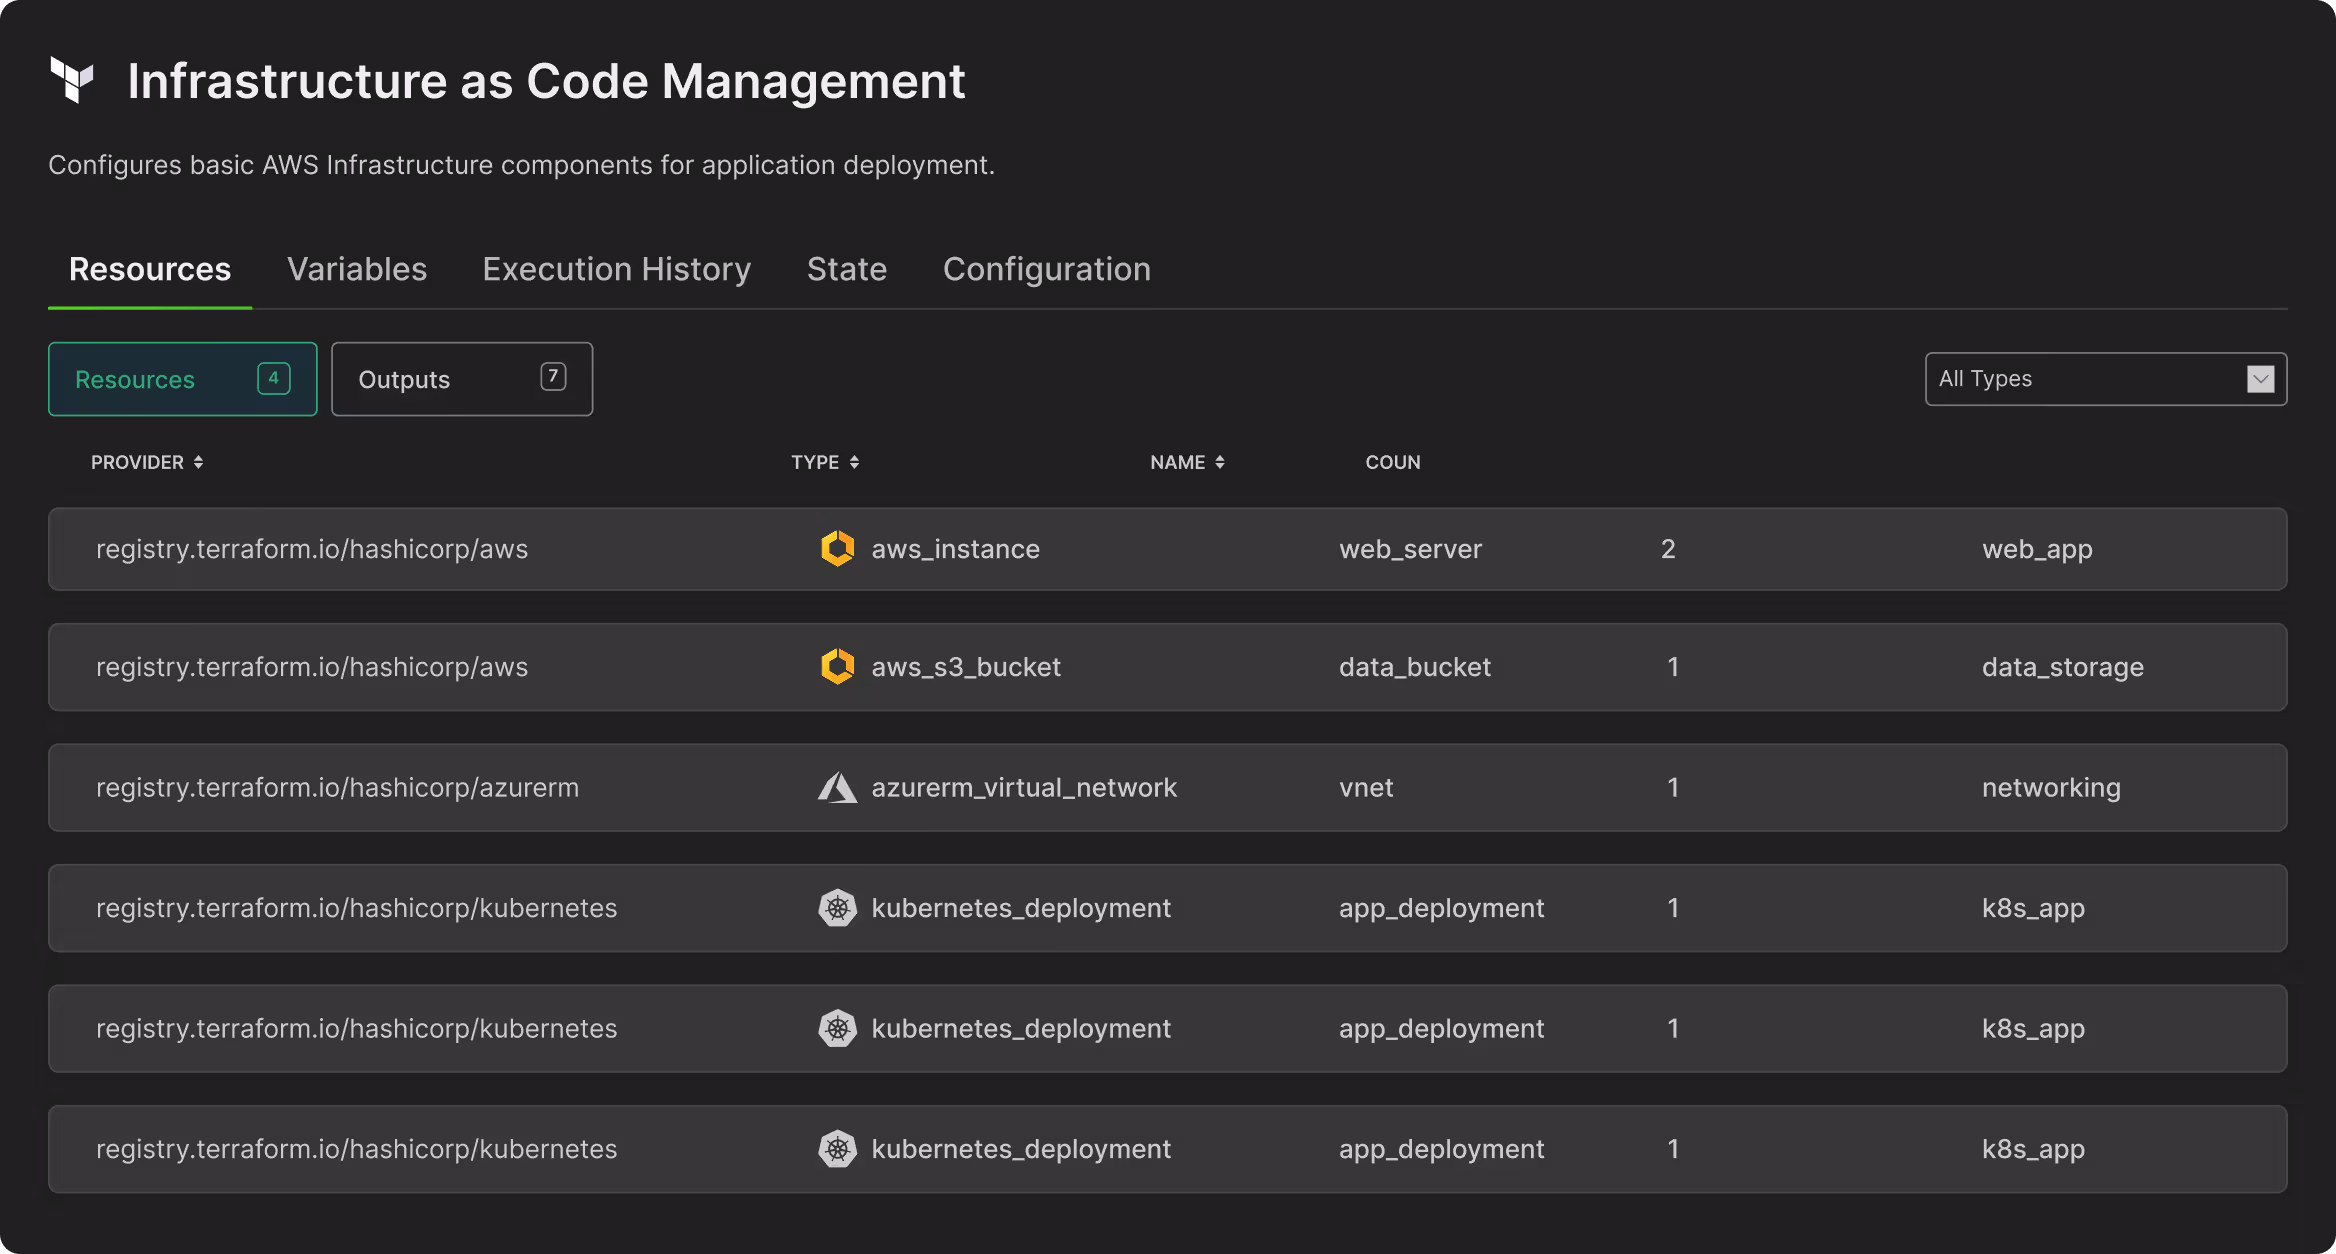The image size is (2336, 1254).
Task: Click the Terraform logo icon
Action: 72,80
